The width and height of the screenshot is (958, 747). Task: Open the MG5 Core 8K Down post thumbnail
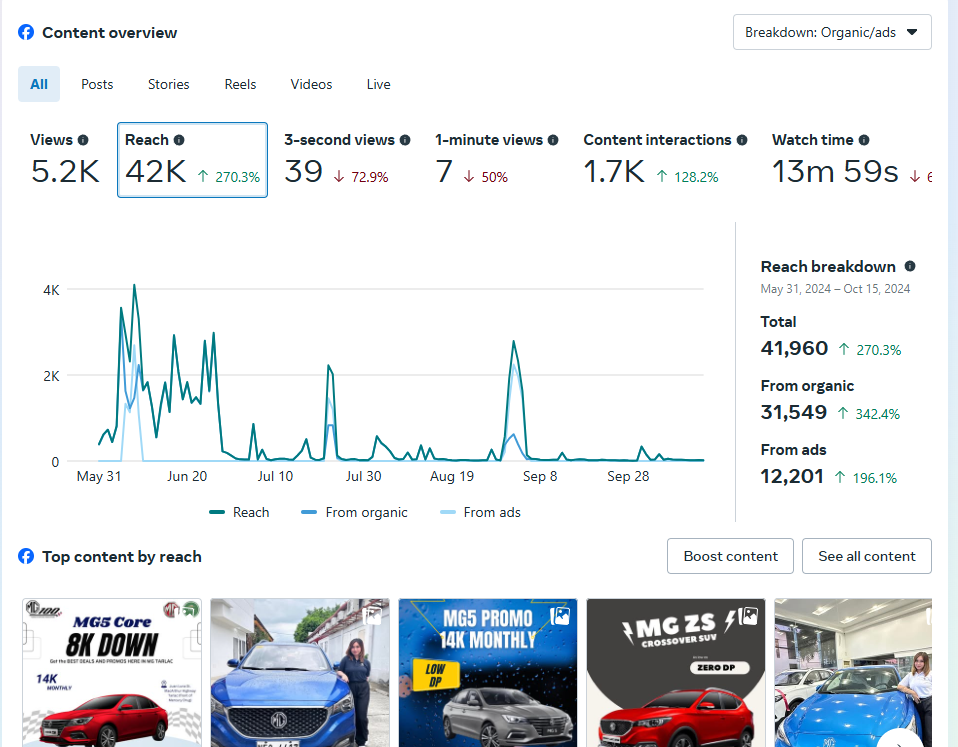[112, 672]
